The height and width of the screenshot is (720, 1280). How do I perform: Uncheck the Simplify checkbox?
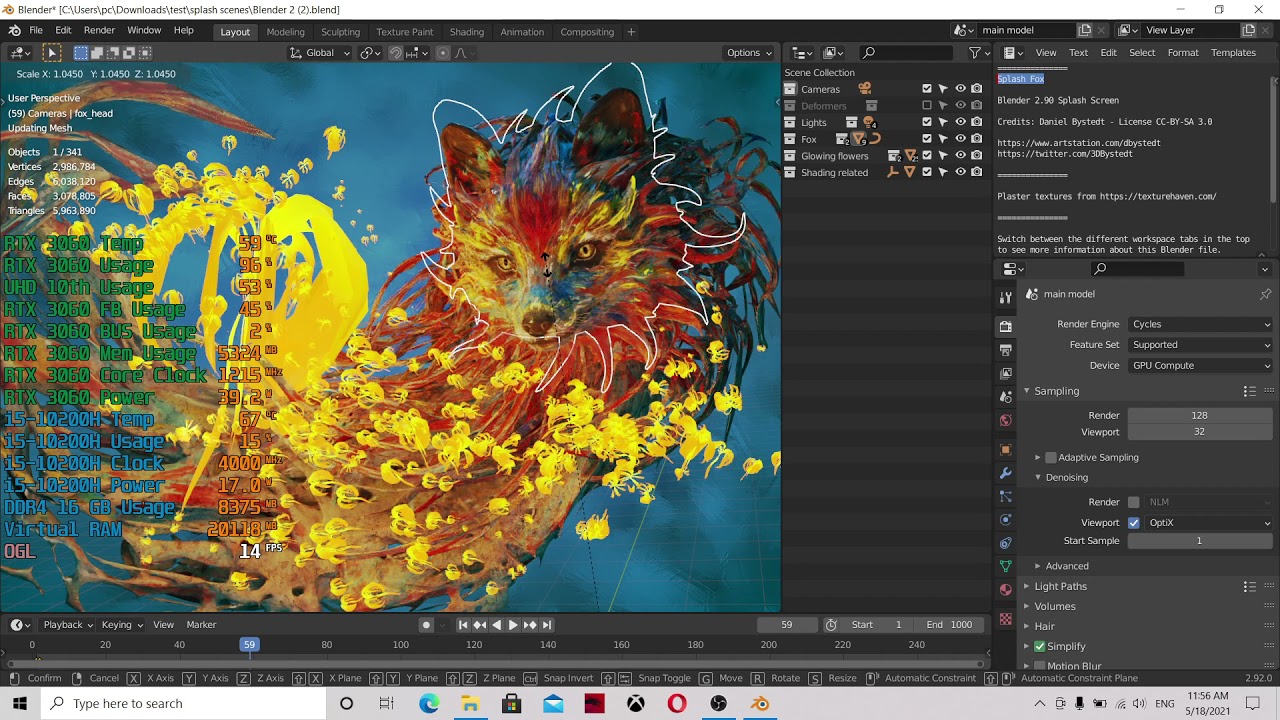coord(1040,646)
